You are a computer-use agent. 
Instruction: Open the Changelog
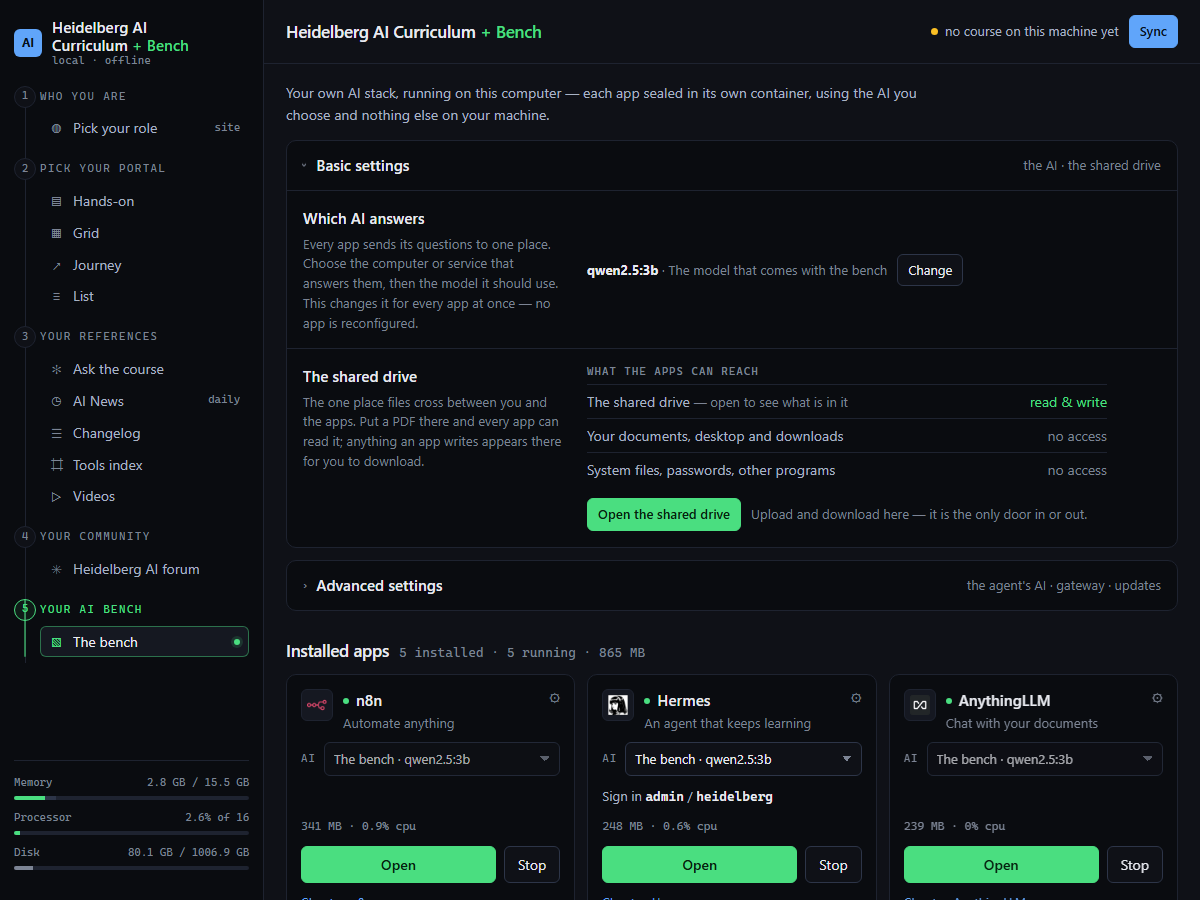(144, 433)
